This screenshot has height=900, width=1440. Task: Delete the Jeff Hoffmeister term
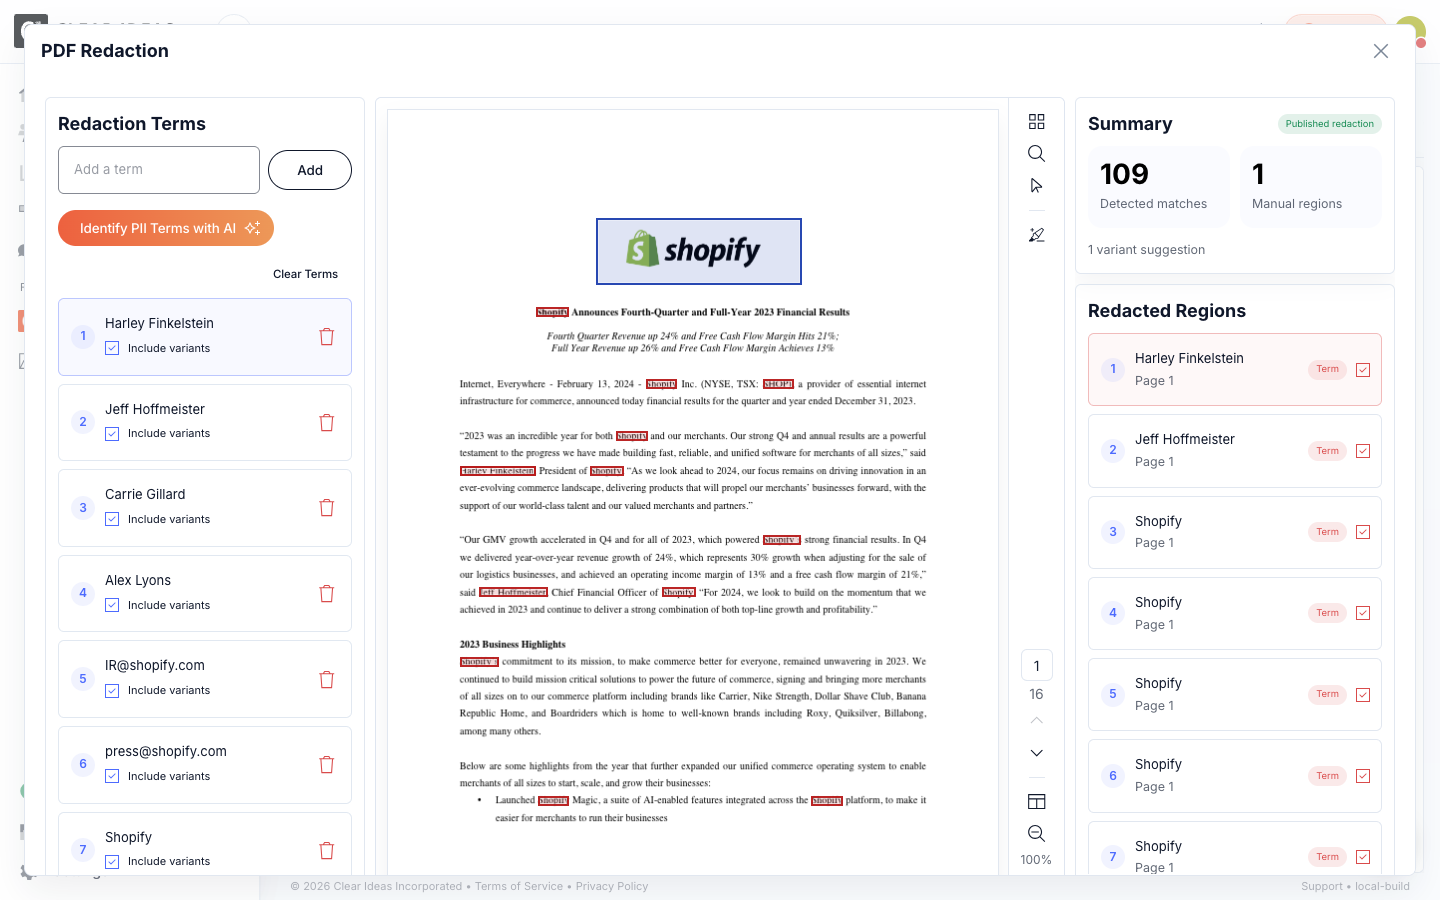pos(326,423)
